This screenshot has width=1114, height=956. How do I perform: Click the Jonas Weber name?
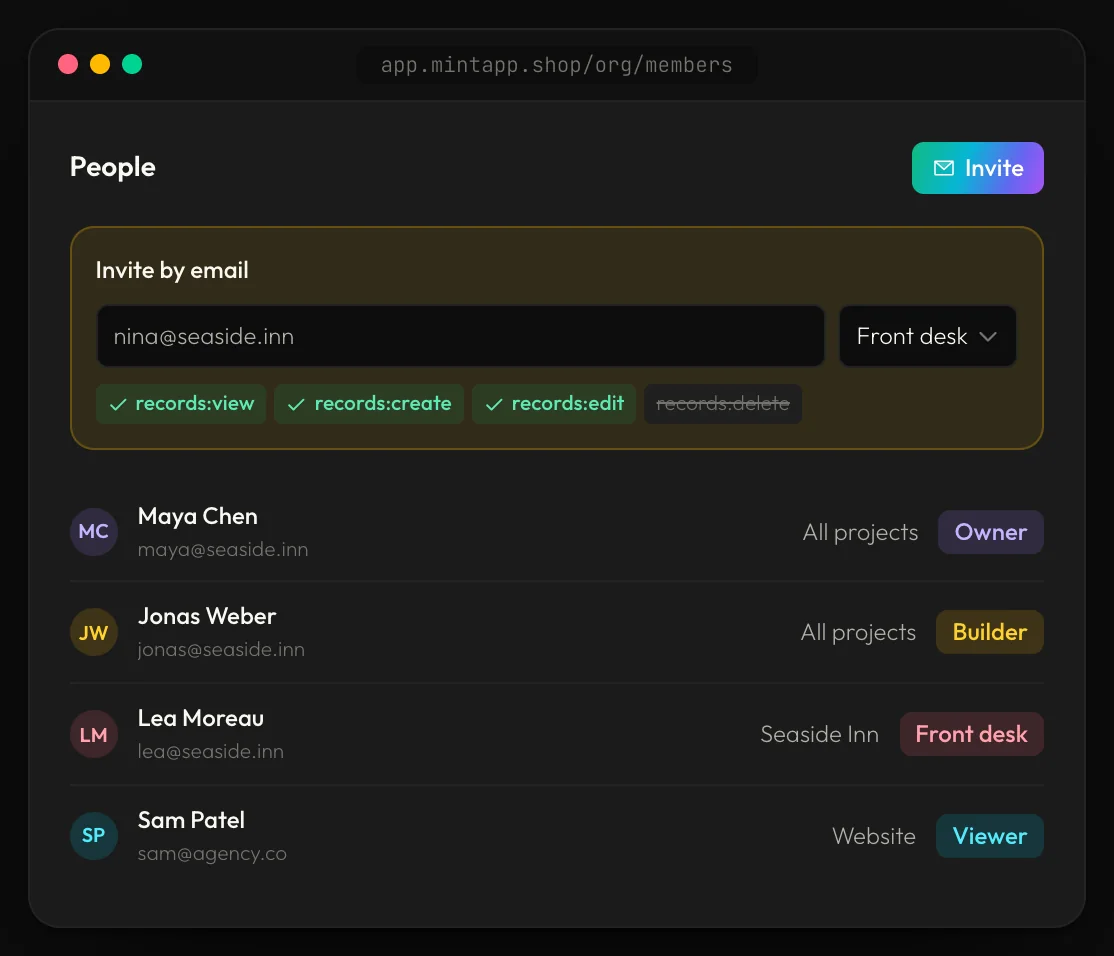tap(207, 616)
